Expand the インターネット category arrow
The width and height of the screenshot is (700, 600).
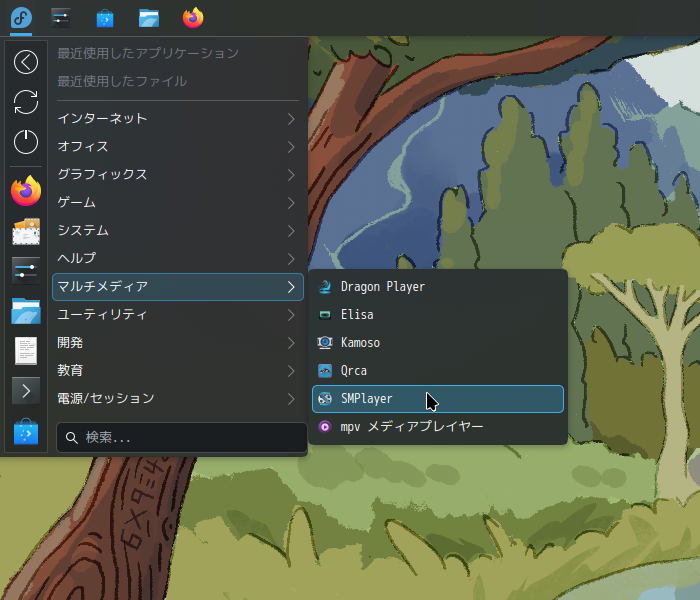(291, 119)
